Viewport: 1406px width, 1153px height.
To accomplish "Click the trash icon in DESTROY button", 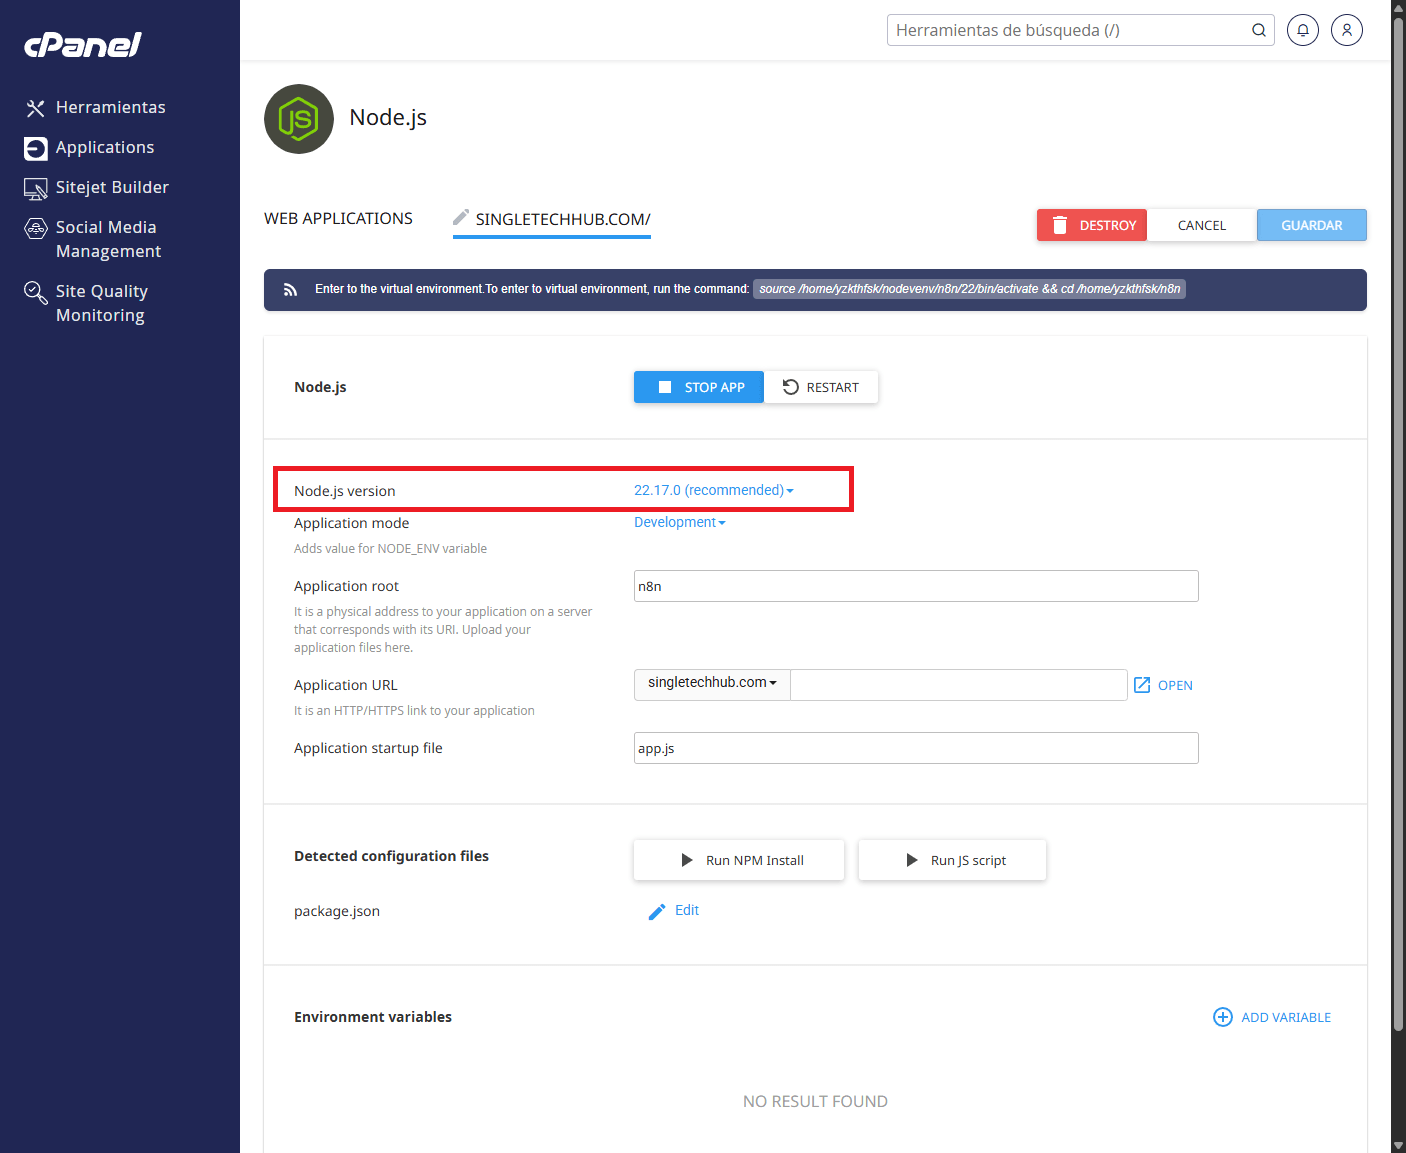I will 1060,225.
